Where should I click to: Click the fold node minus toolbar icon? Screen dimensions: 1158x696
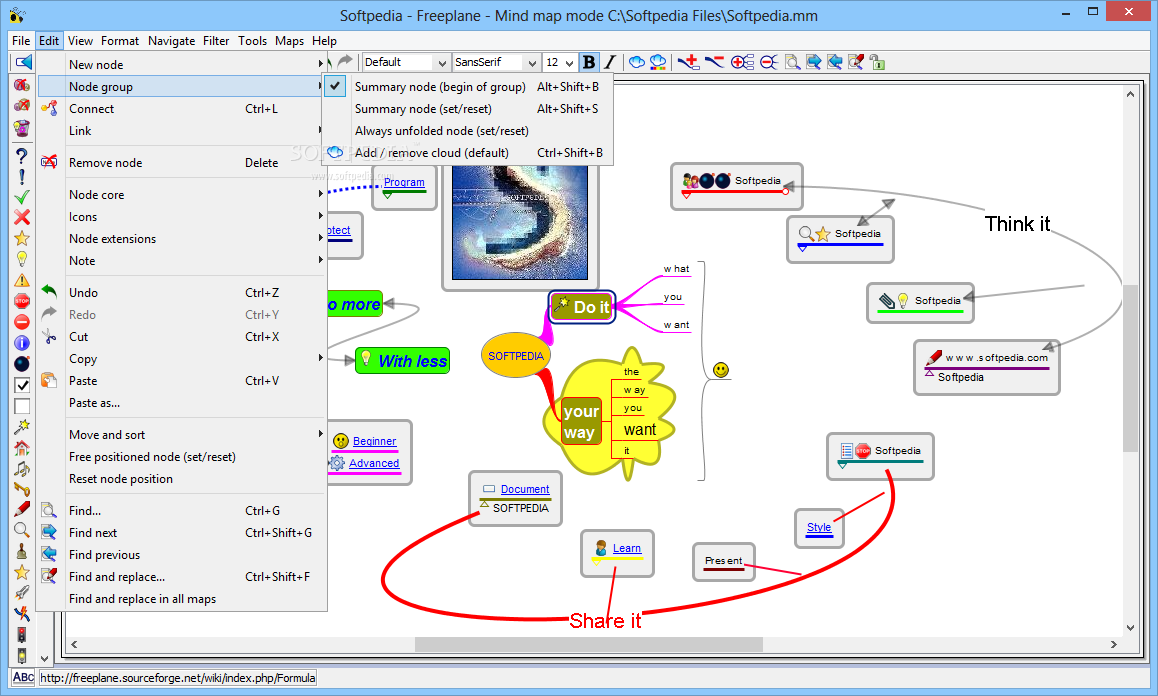pos(769,62)
